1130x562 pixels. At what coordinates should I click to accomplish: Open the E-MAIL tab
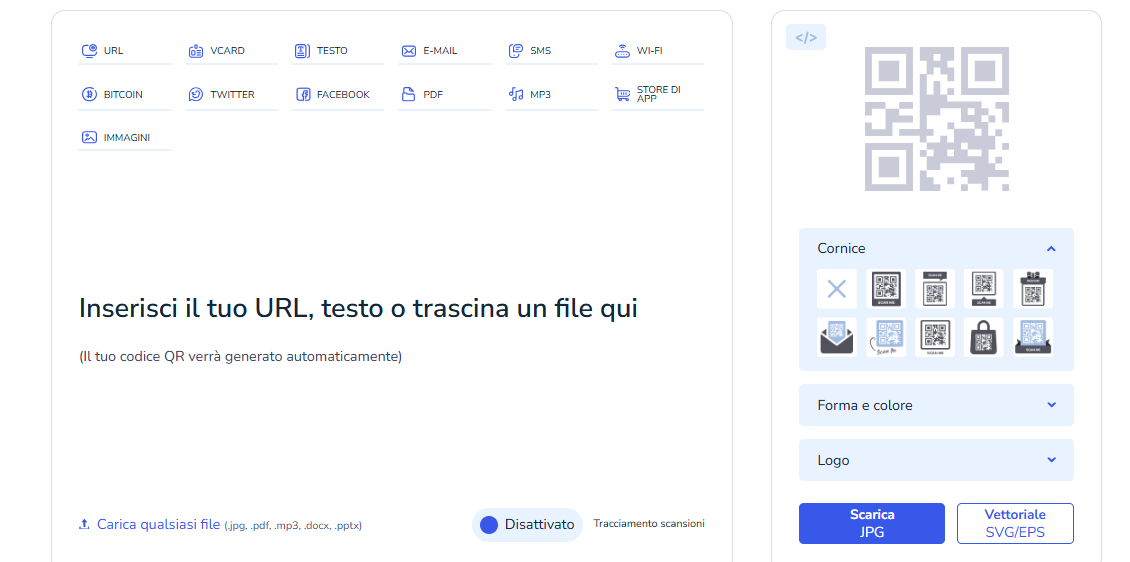click(x=445, y=51)
